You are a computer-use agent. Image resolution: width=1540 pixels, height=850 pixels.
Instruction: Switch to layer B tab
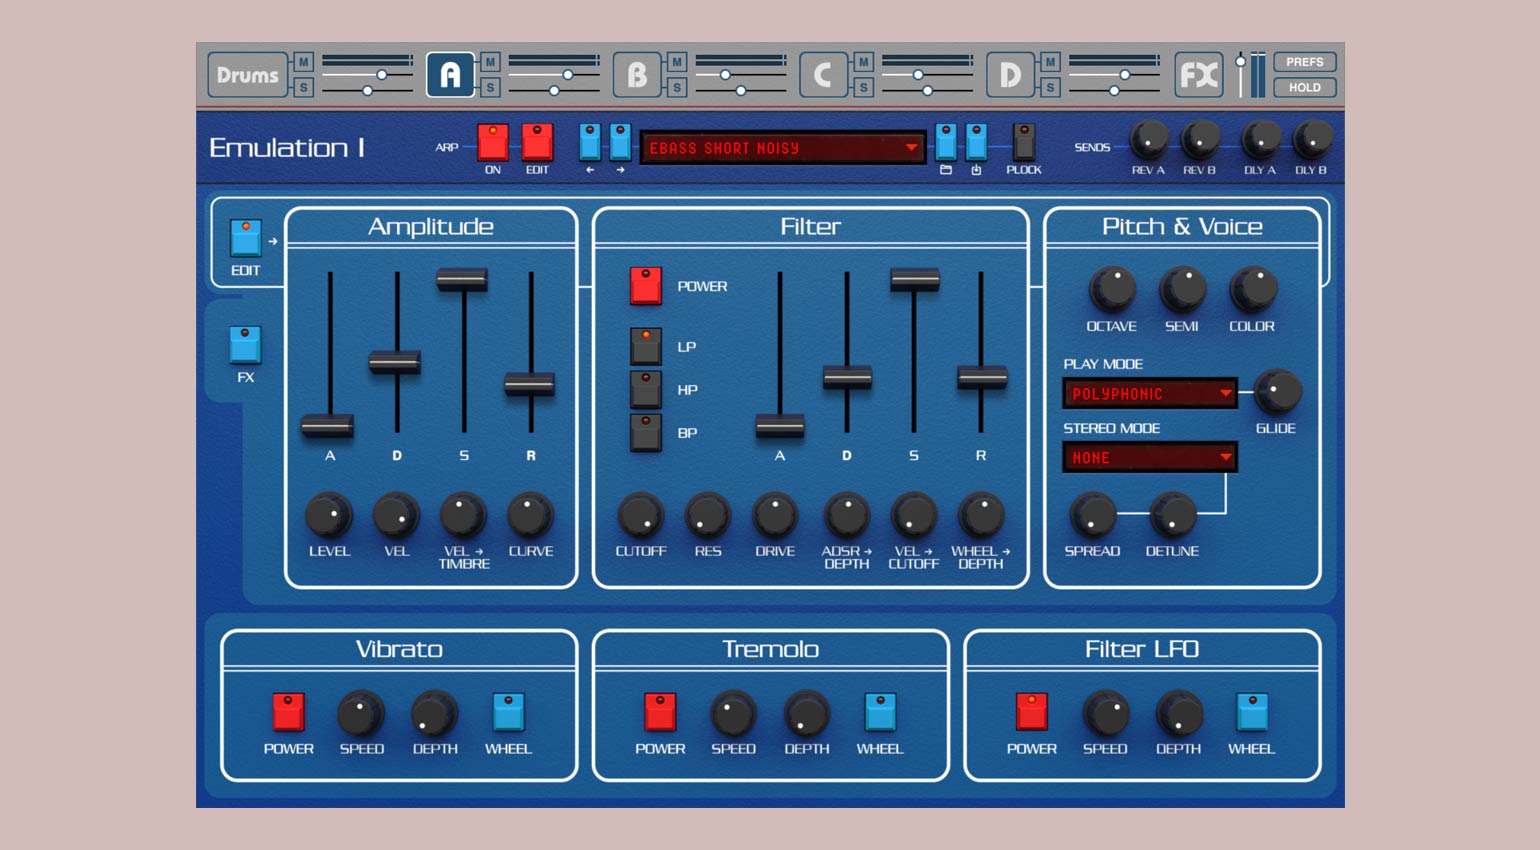[637, 75]
